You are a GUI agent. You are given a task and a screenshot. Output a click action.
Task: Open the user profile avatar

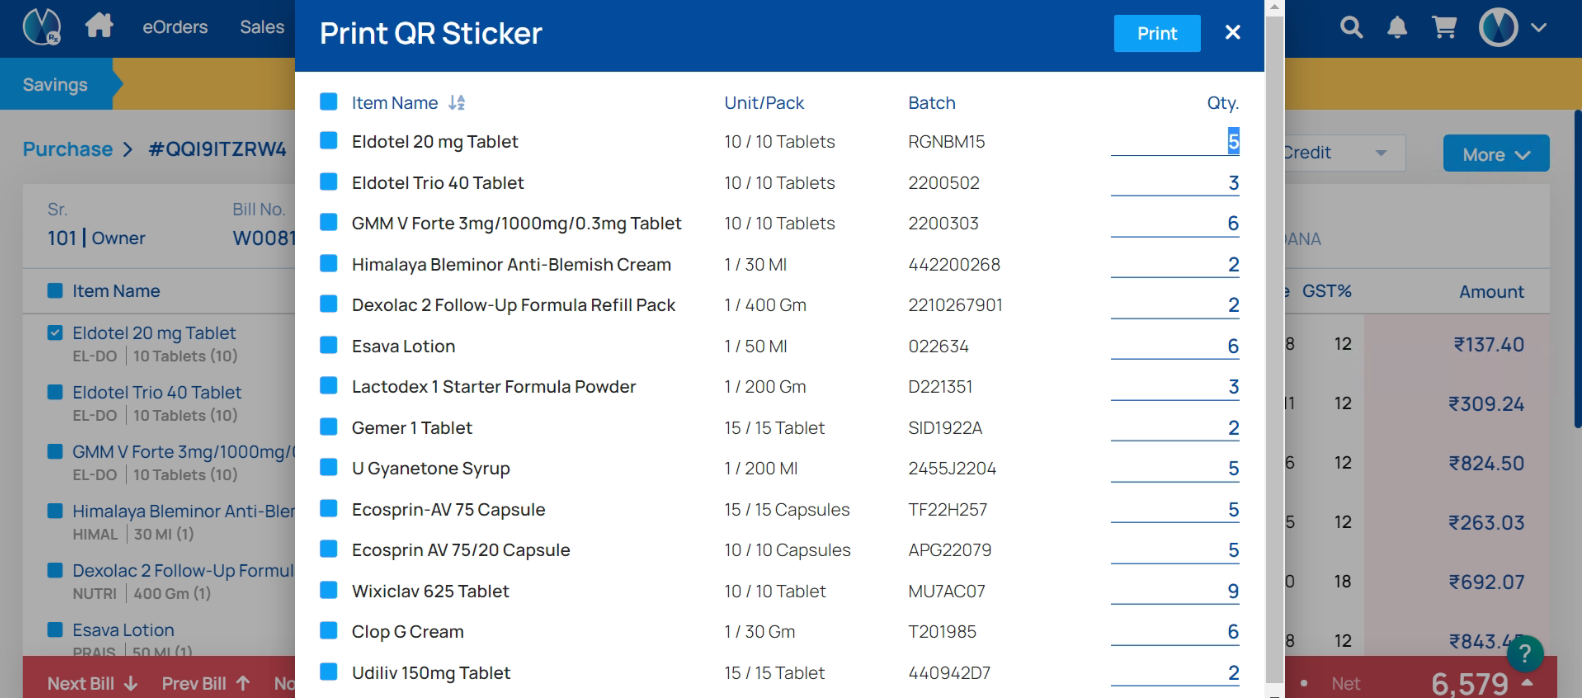pyautogui.click(x=1498, y=28)
